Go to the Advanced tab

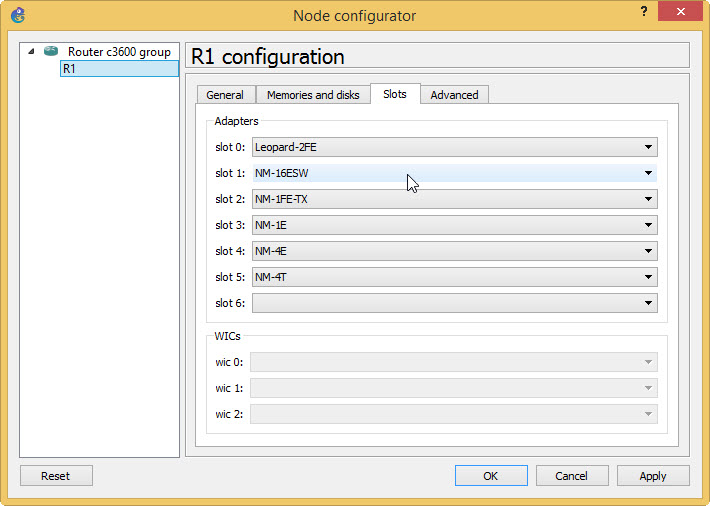[x=454, y=95]
